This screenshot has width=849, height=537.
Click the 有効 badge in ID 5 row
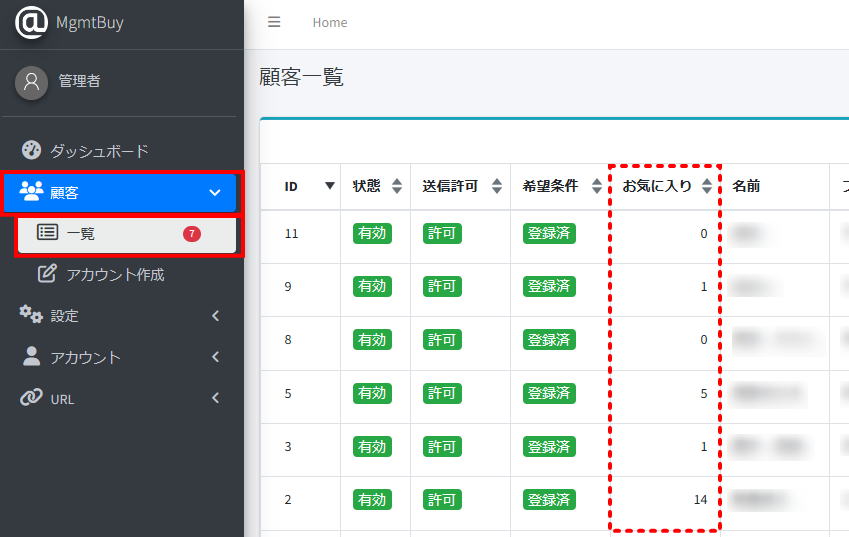[372, 393]
